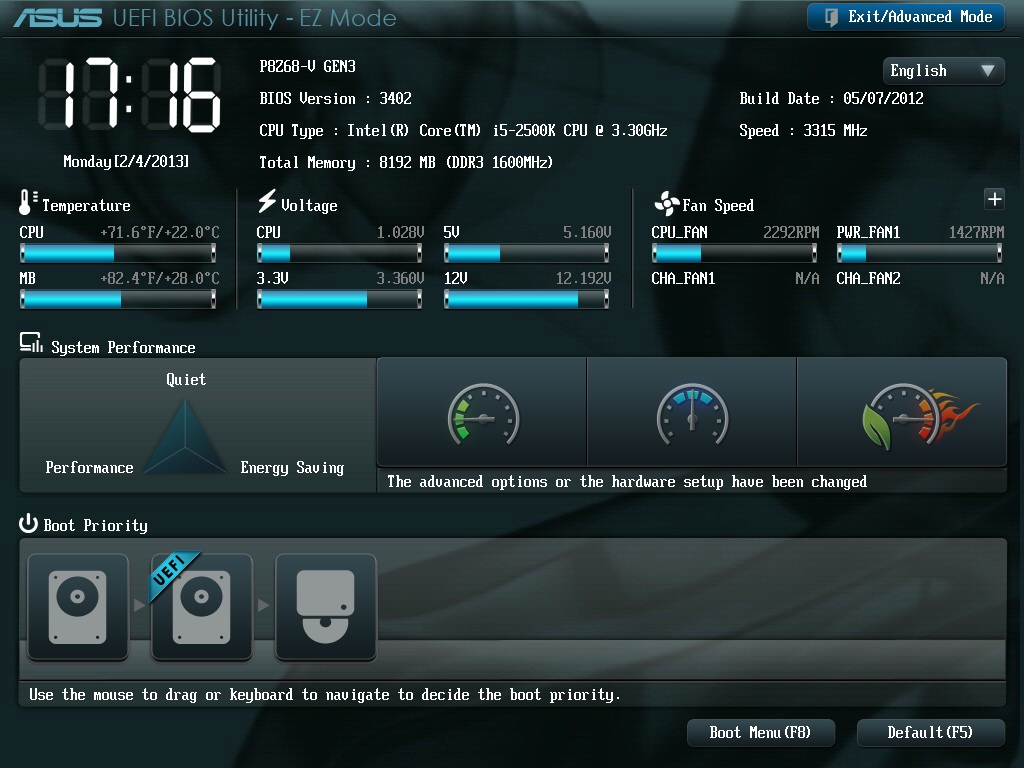Open Exit/Advanced Mode menu

pyautogui.click(x=906, y=17)
